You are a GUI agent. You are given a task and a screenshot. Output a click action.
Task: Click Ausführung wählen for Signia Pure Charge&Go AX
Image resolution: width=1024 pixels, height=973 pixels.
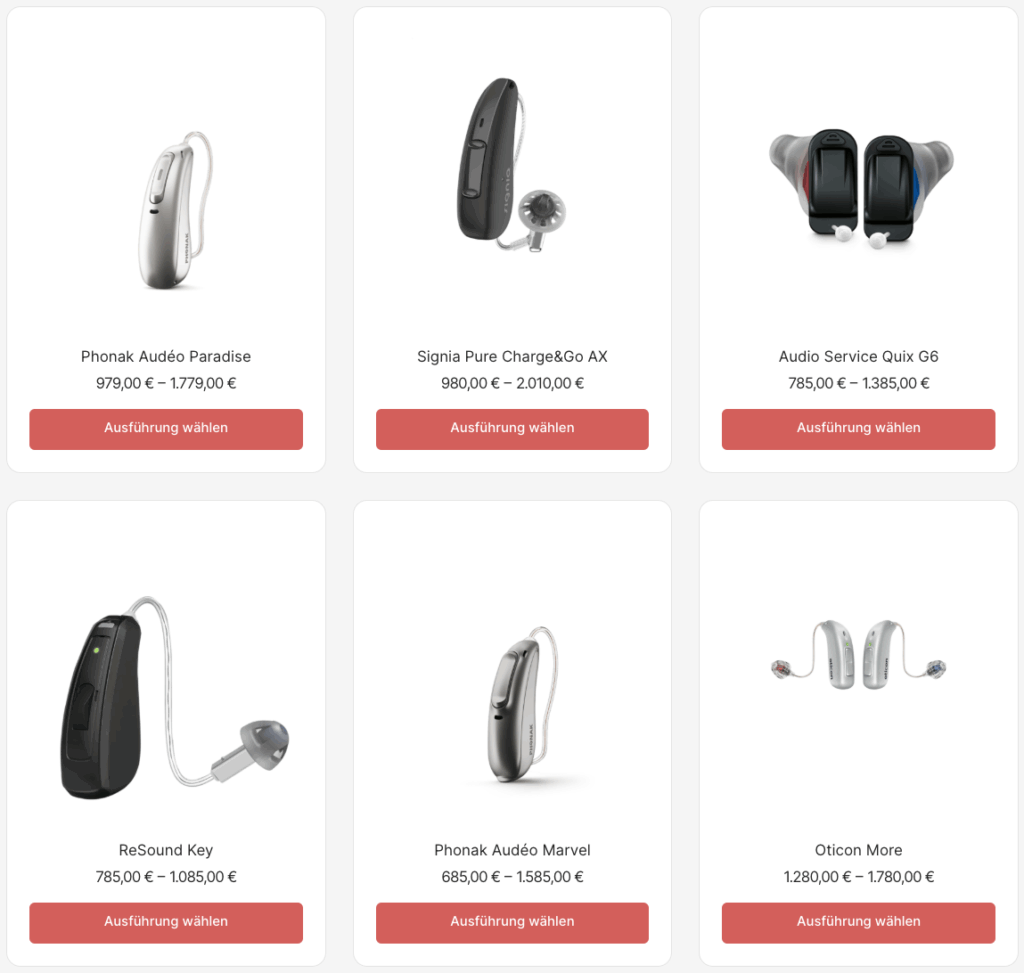(512, 429)
